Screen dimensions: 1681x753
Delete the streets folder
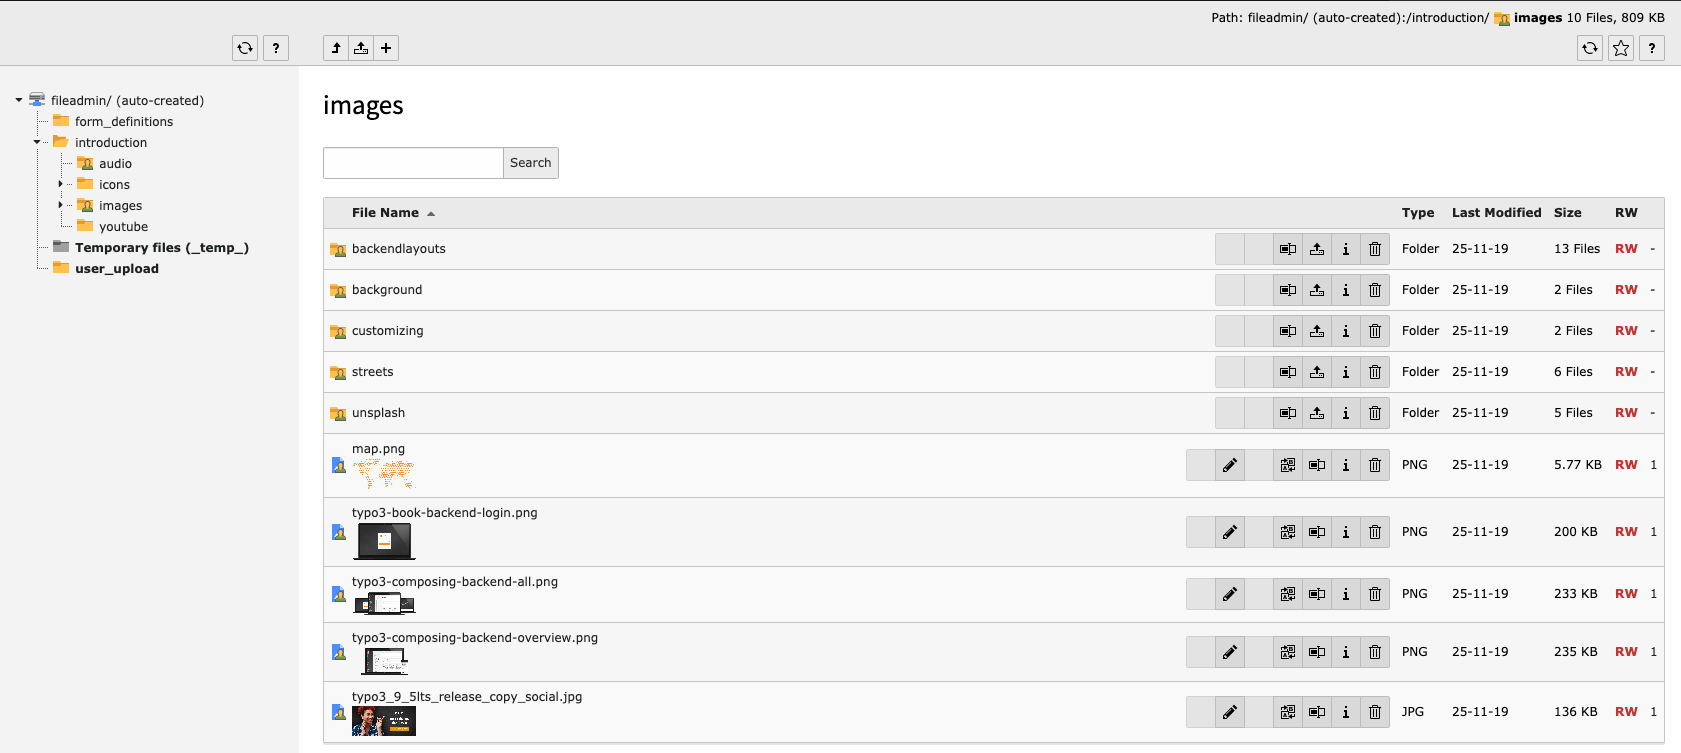[x=1375, y=372]
